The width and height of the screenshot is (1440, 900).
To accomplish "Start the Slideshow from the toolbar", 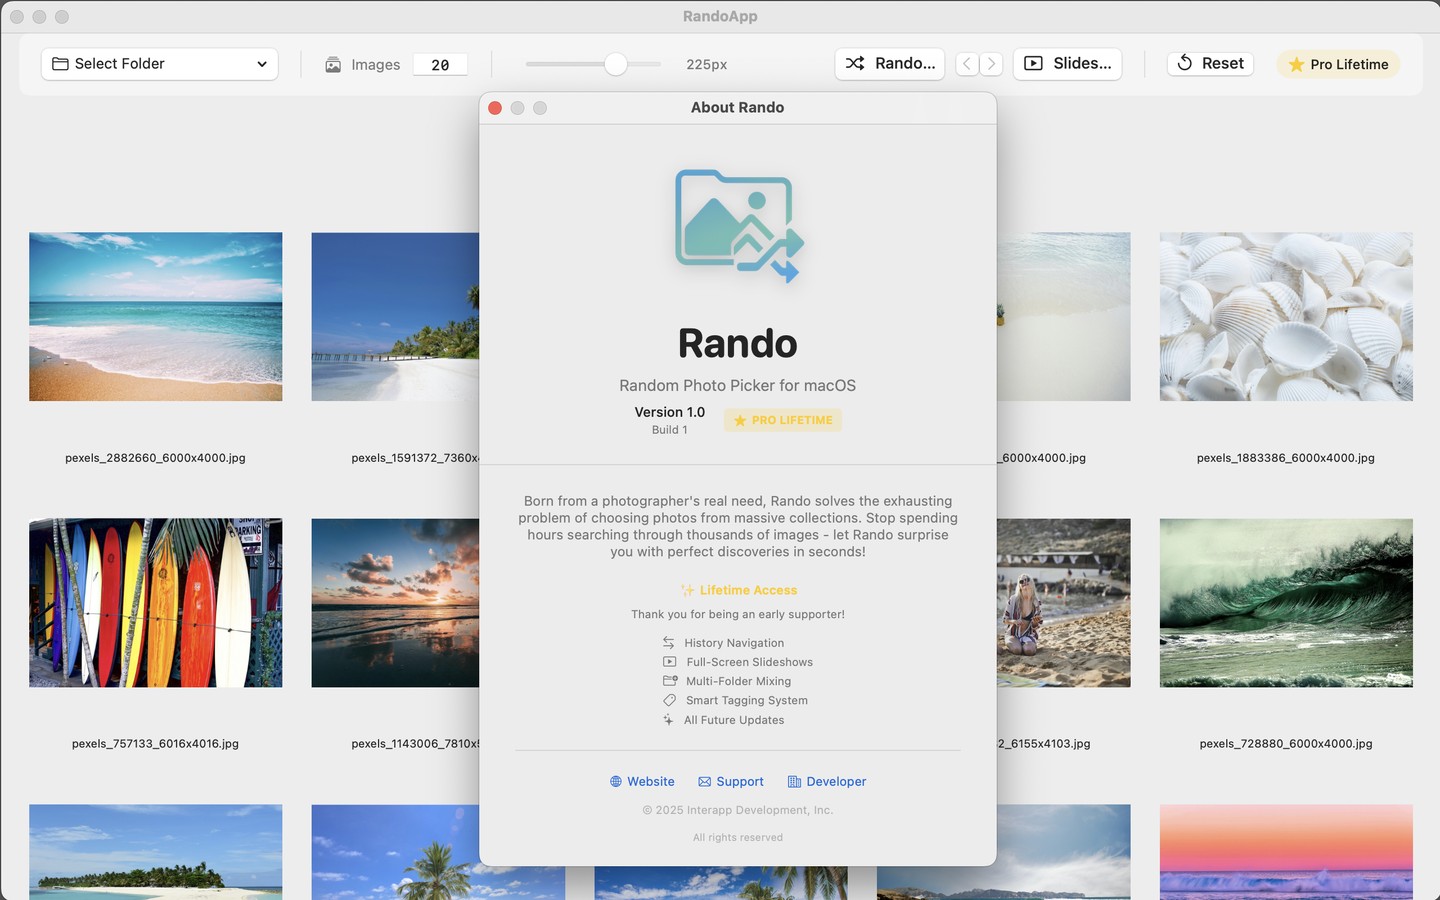I will [1067, 63].
